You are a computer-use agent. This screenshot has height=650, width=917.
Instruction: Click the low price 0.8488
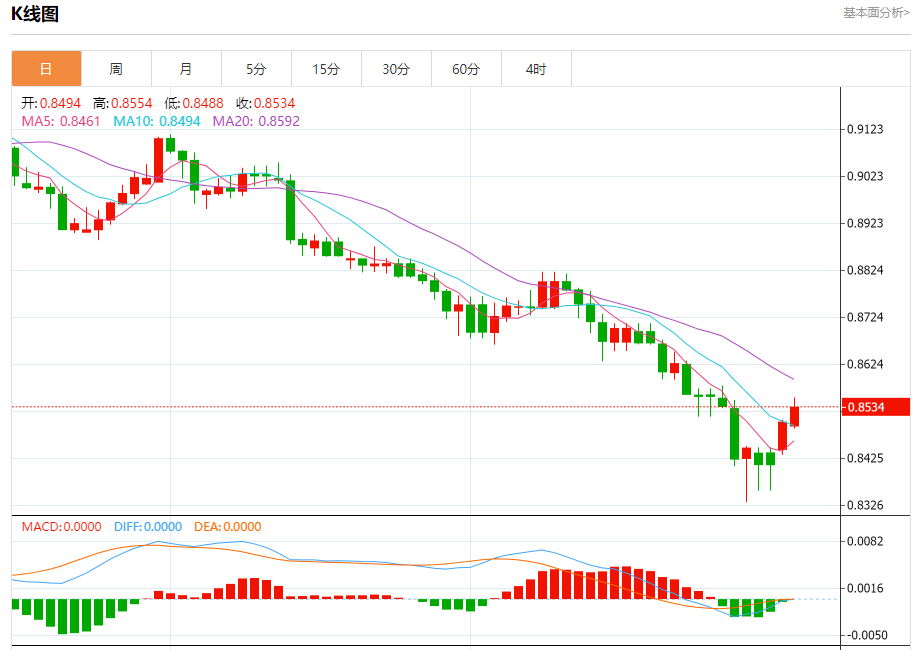point(203,104)
